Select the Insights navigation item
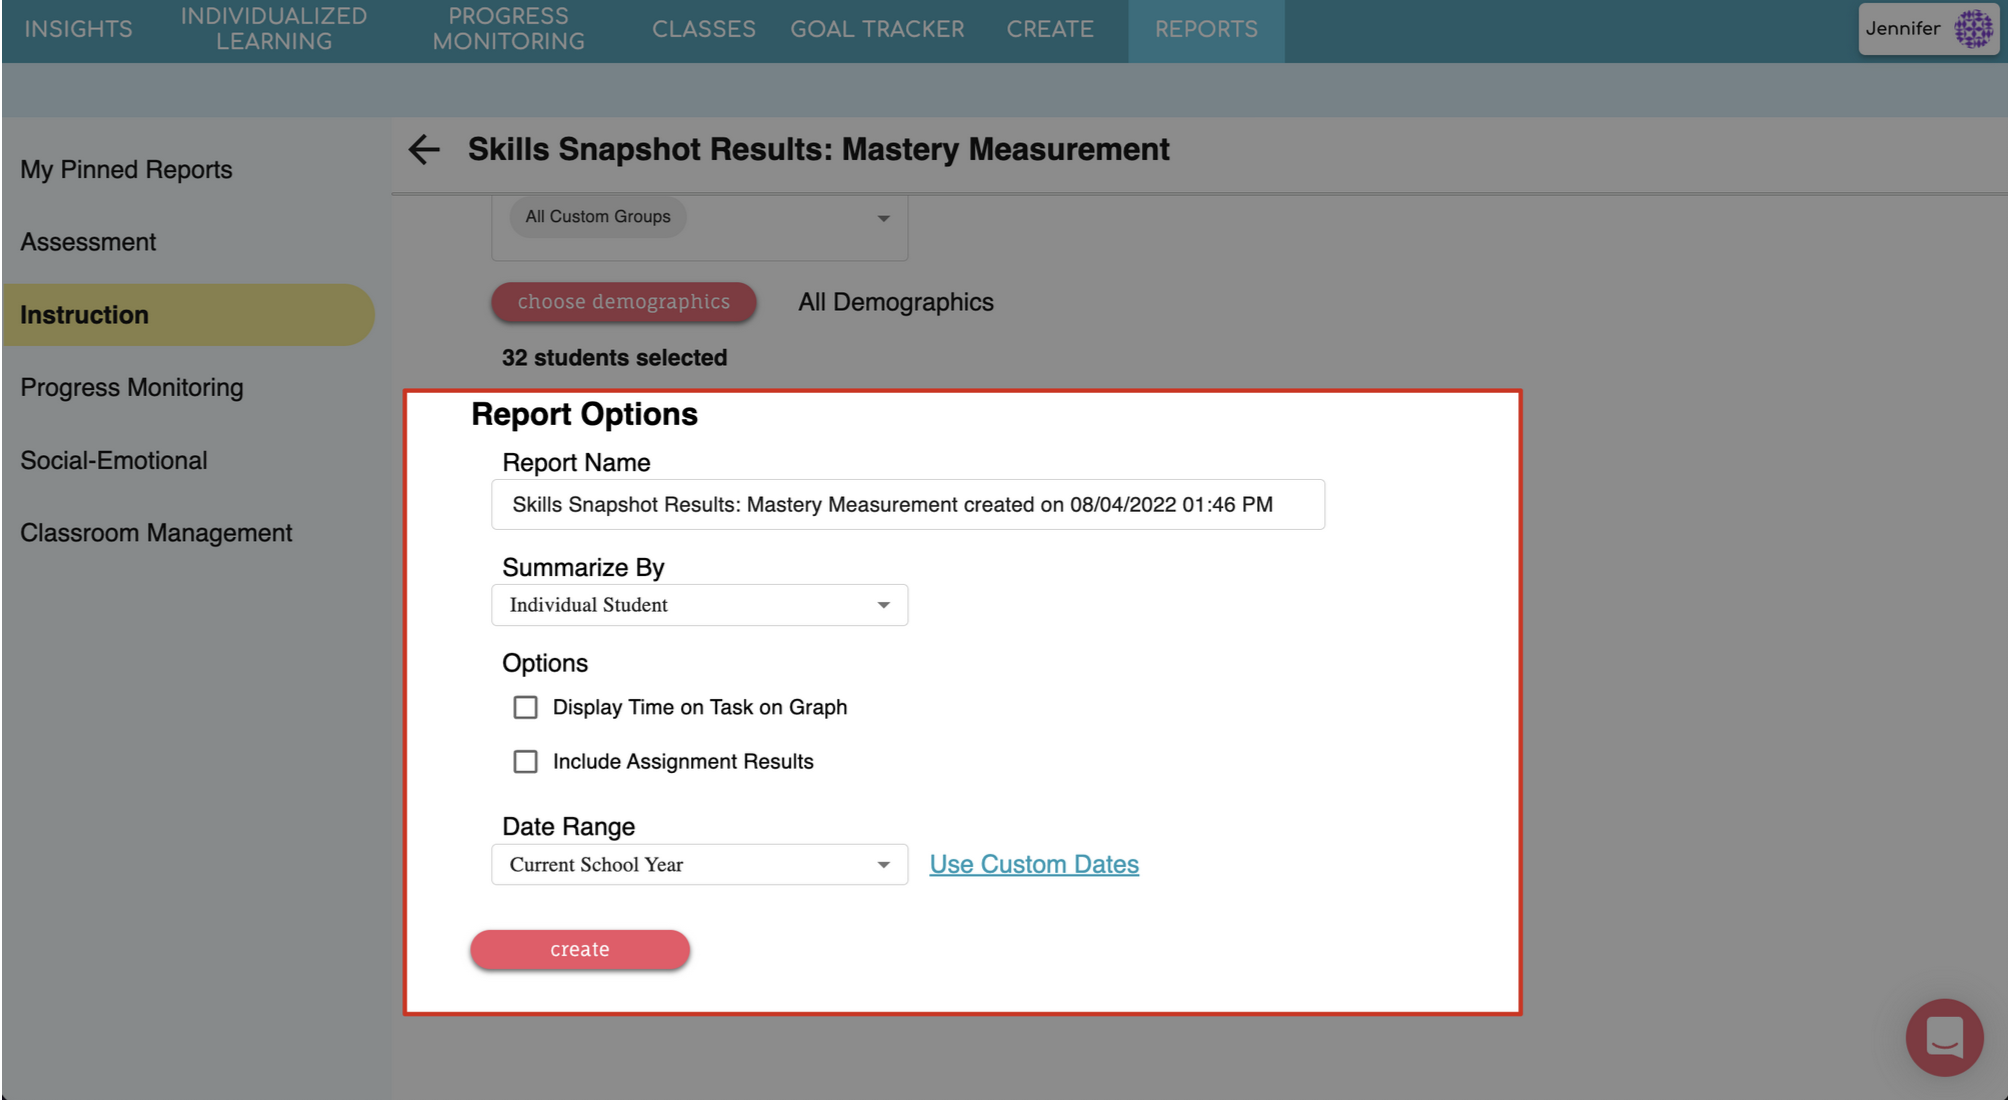This screenshot has height=1100, width=2008. coord(79,28)
